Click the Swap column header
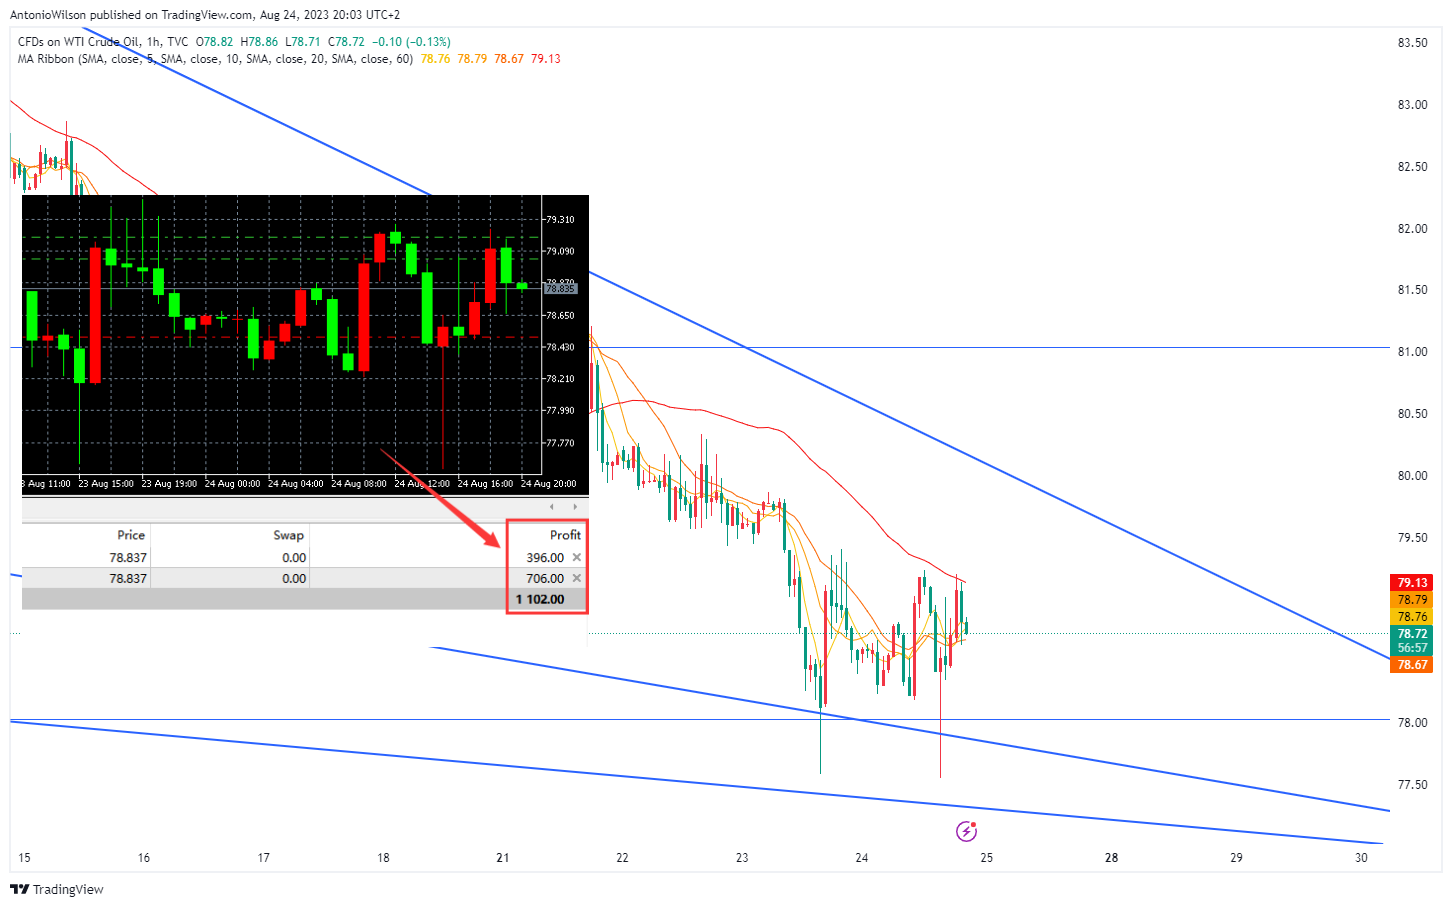The image size is (1452, 907). [289, 535]
